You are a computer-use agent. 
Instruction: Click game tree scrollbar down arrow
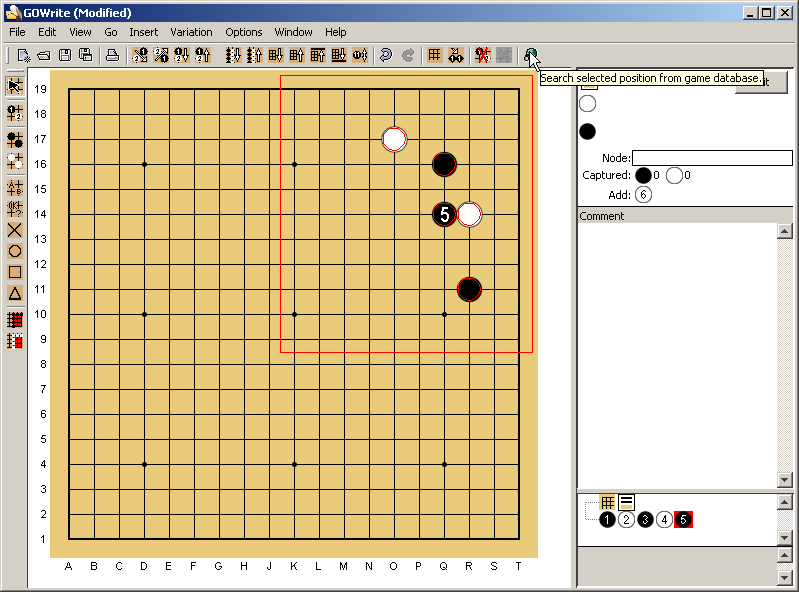(785, 537)
